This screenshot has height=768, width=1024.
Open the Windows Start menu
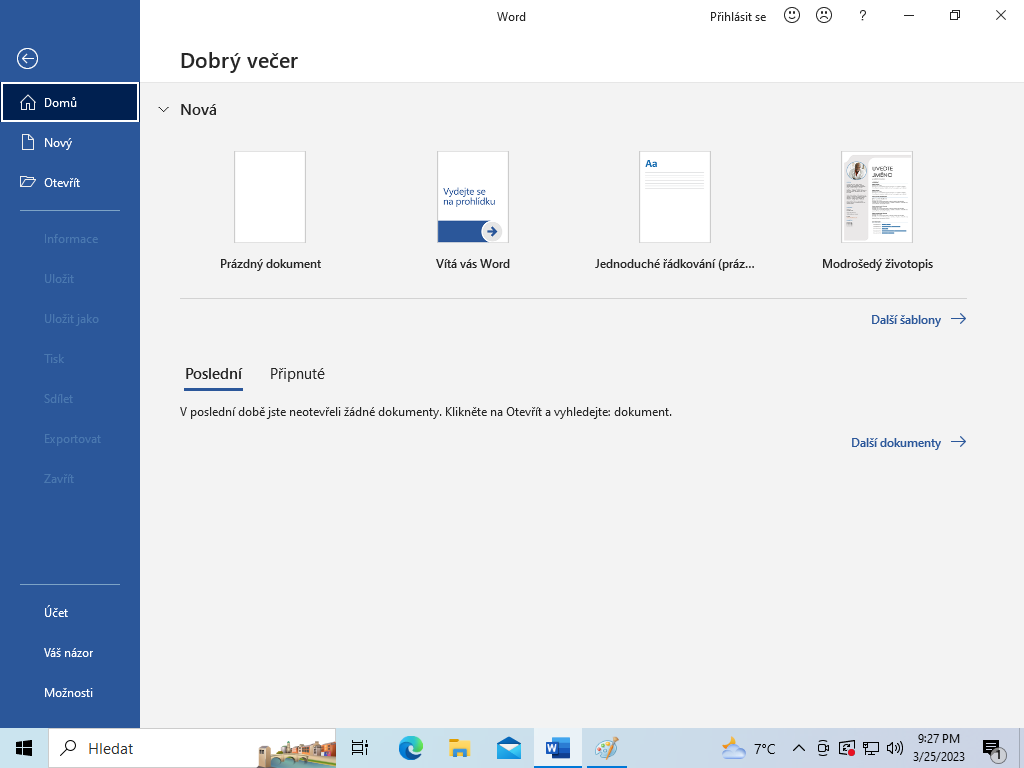point(24,748)
